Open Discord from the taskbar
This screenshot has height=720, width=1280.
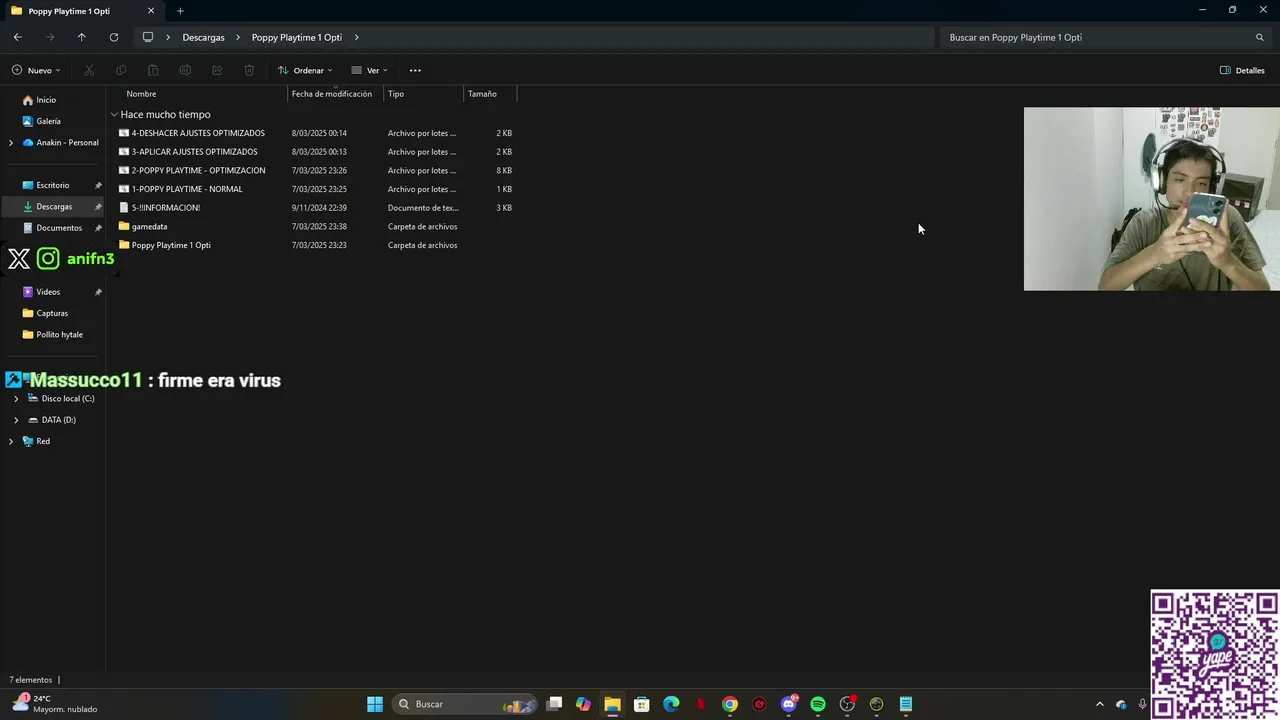tap(789, 704)
